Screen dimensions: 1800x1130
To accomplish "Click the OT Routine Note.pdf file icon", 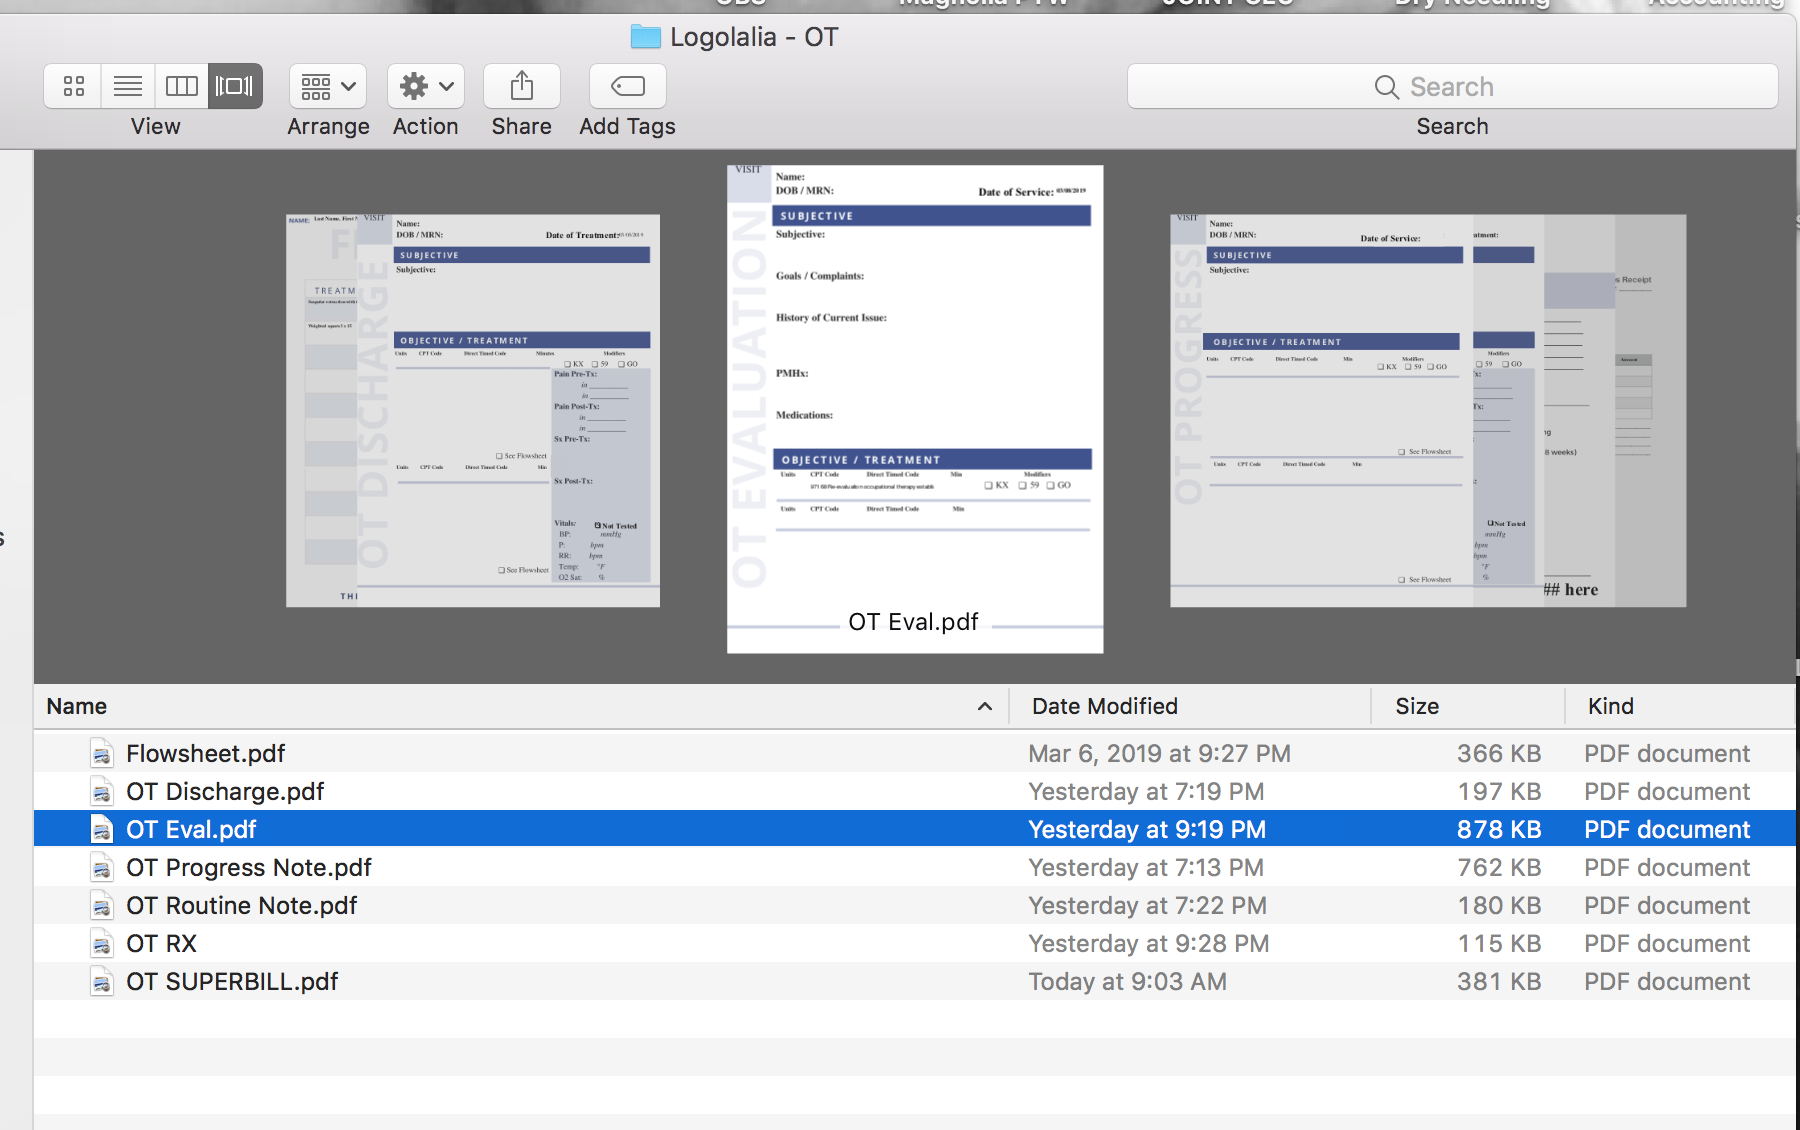I will point(101,905).
